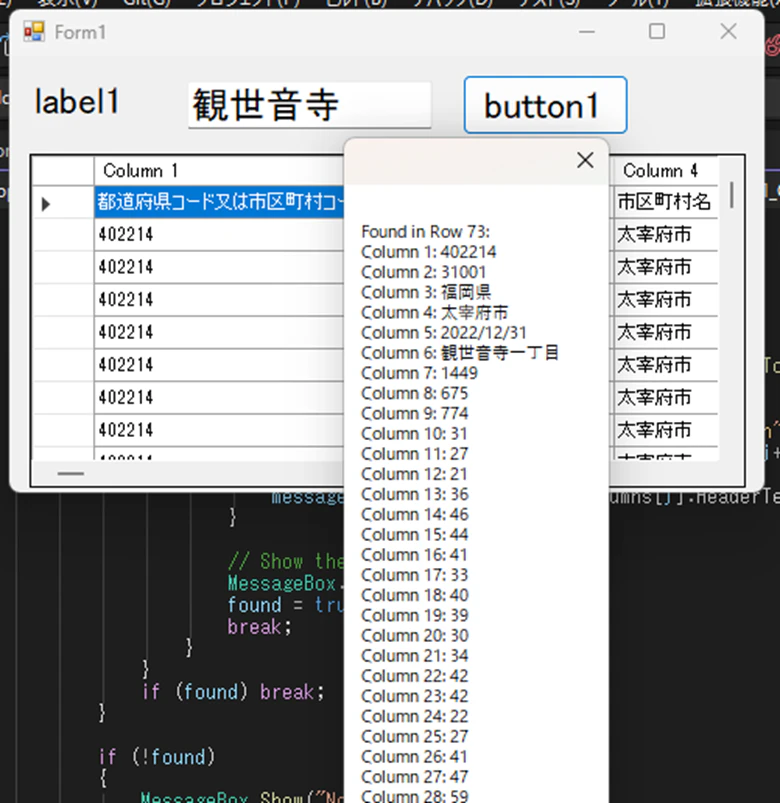Screen dimensions: 780x803
Task: Minimize the Form1 window
Action: 587,32
